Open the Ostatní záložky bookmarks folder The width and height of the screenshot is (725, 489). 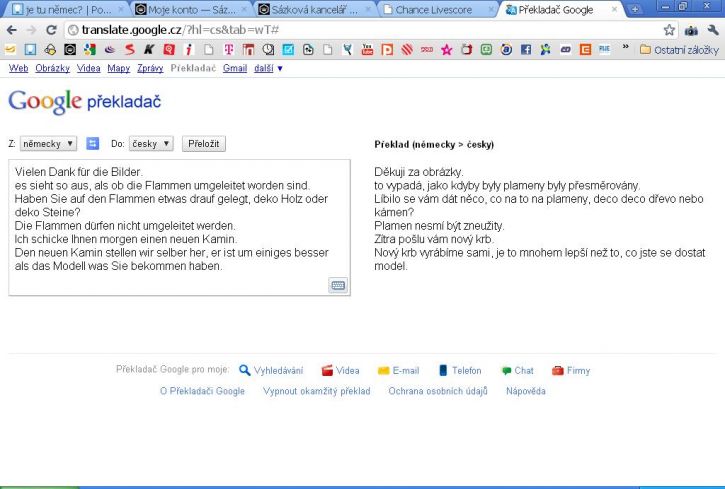[679, 49]
